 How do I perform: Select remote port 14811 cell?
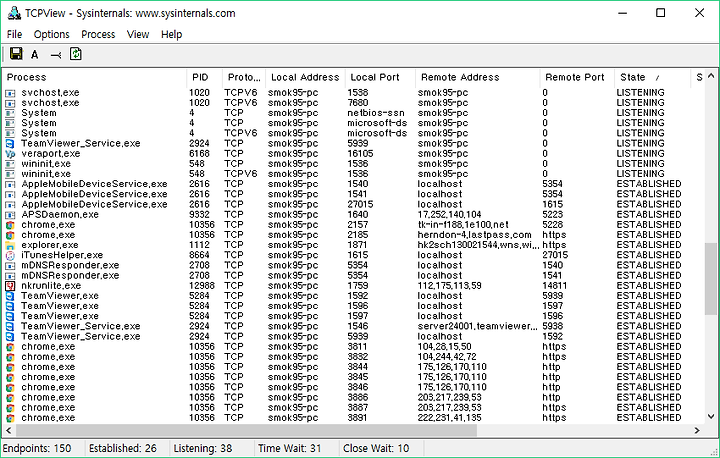[x=554, y=286]
